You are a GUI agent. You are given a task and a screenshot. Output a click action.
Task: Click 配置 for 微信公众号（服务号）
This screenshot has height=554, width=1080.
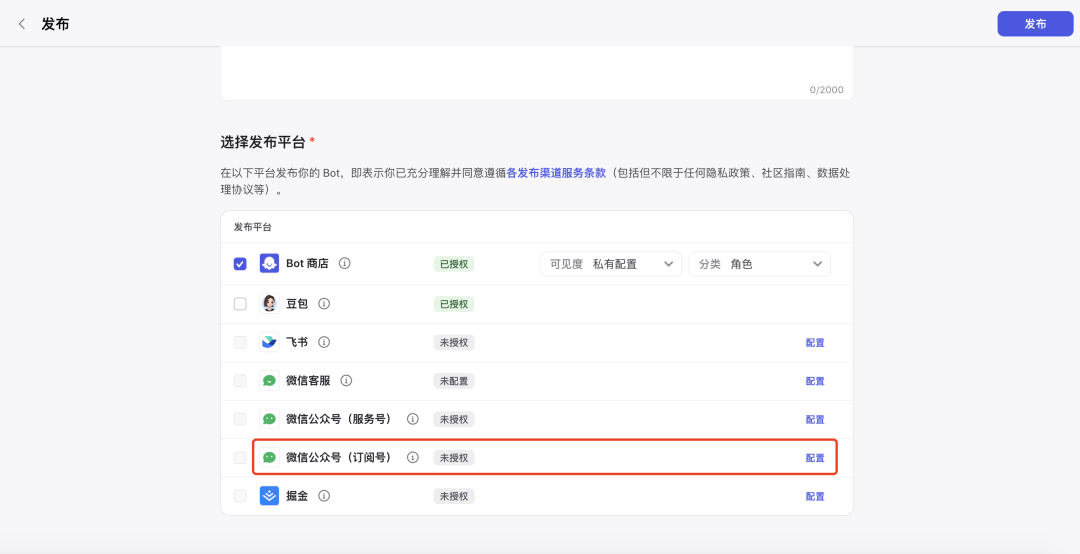(815, 420)
